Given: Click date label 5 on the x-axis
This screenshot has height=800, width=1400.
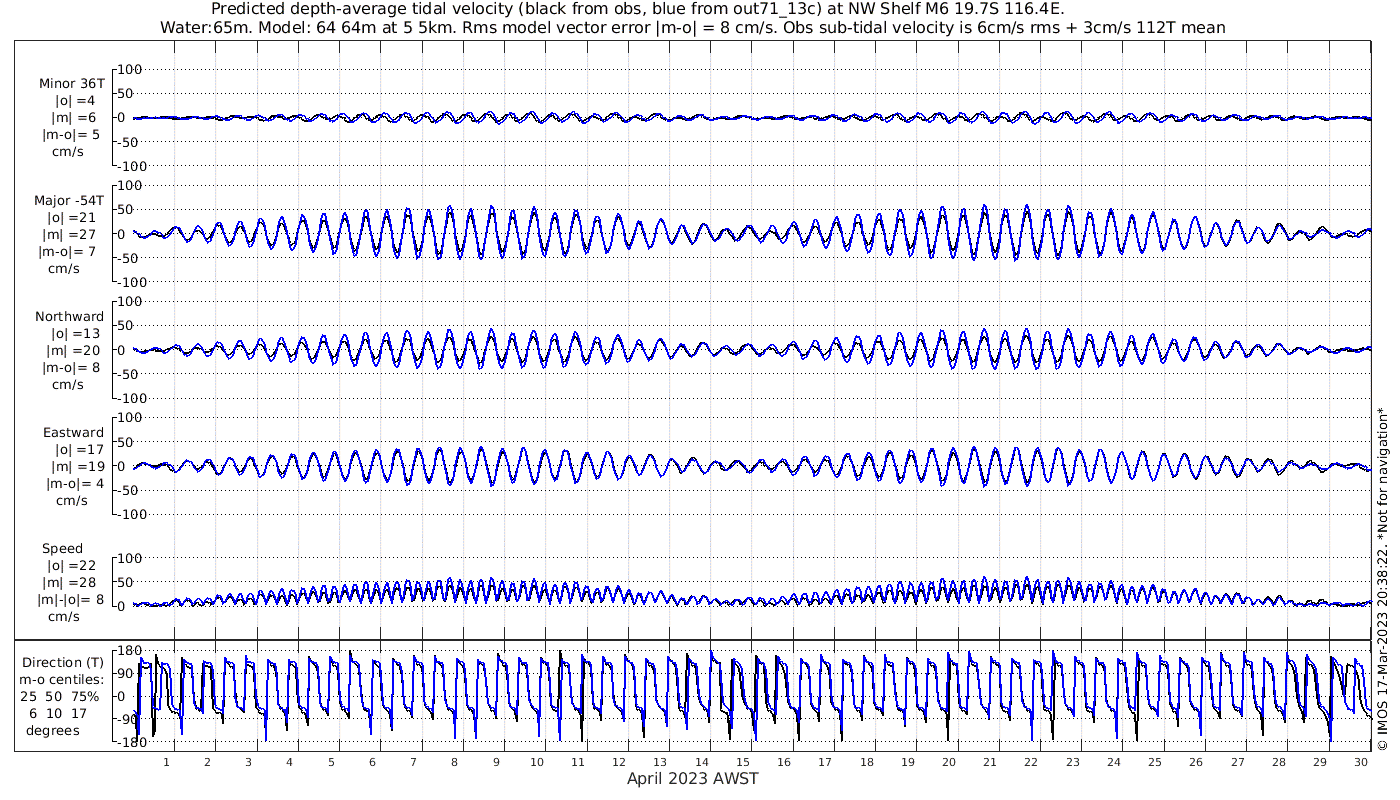Looking at the screenshot, I should (x=331, y=762).
